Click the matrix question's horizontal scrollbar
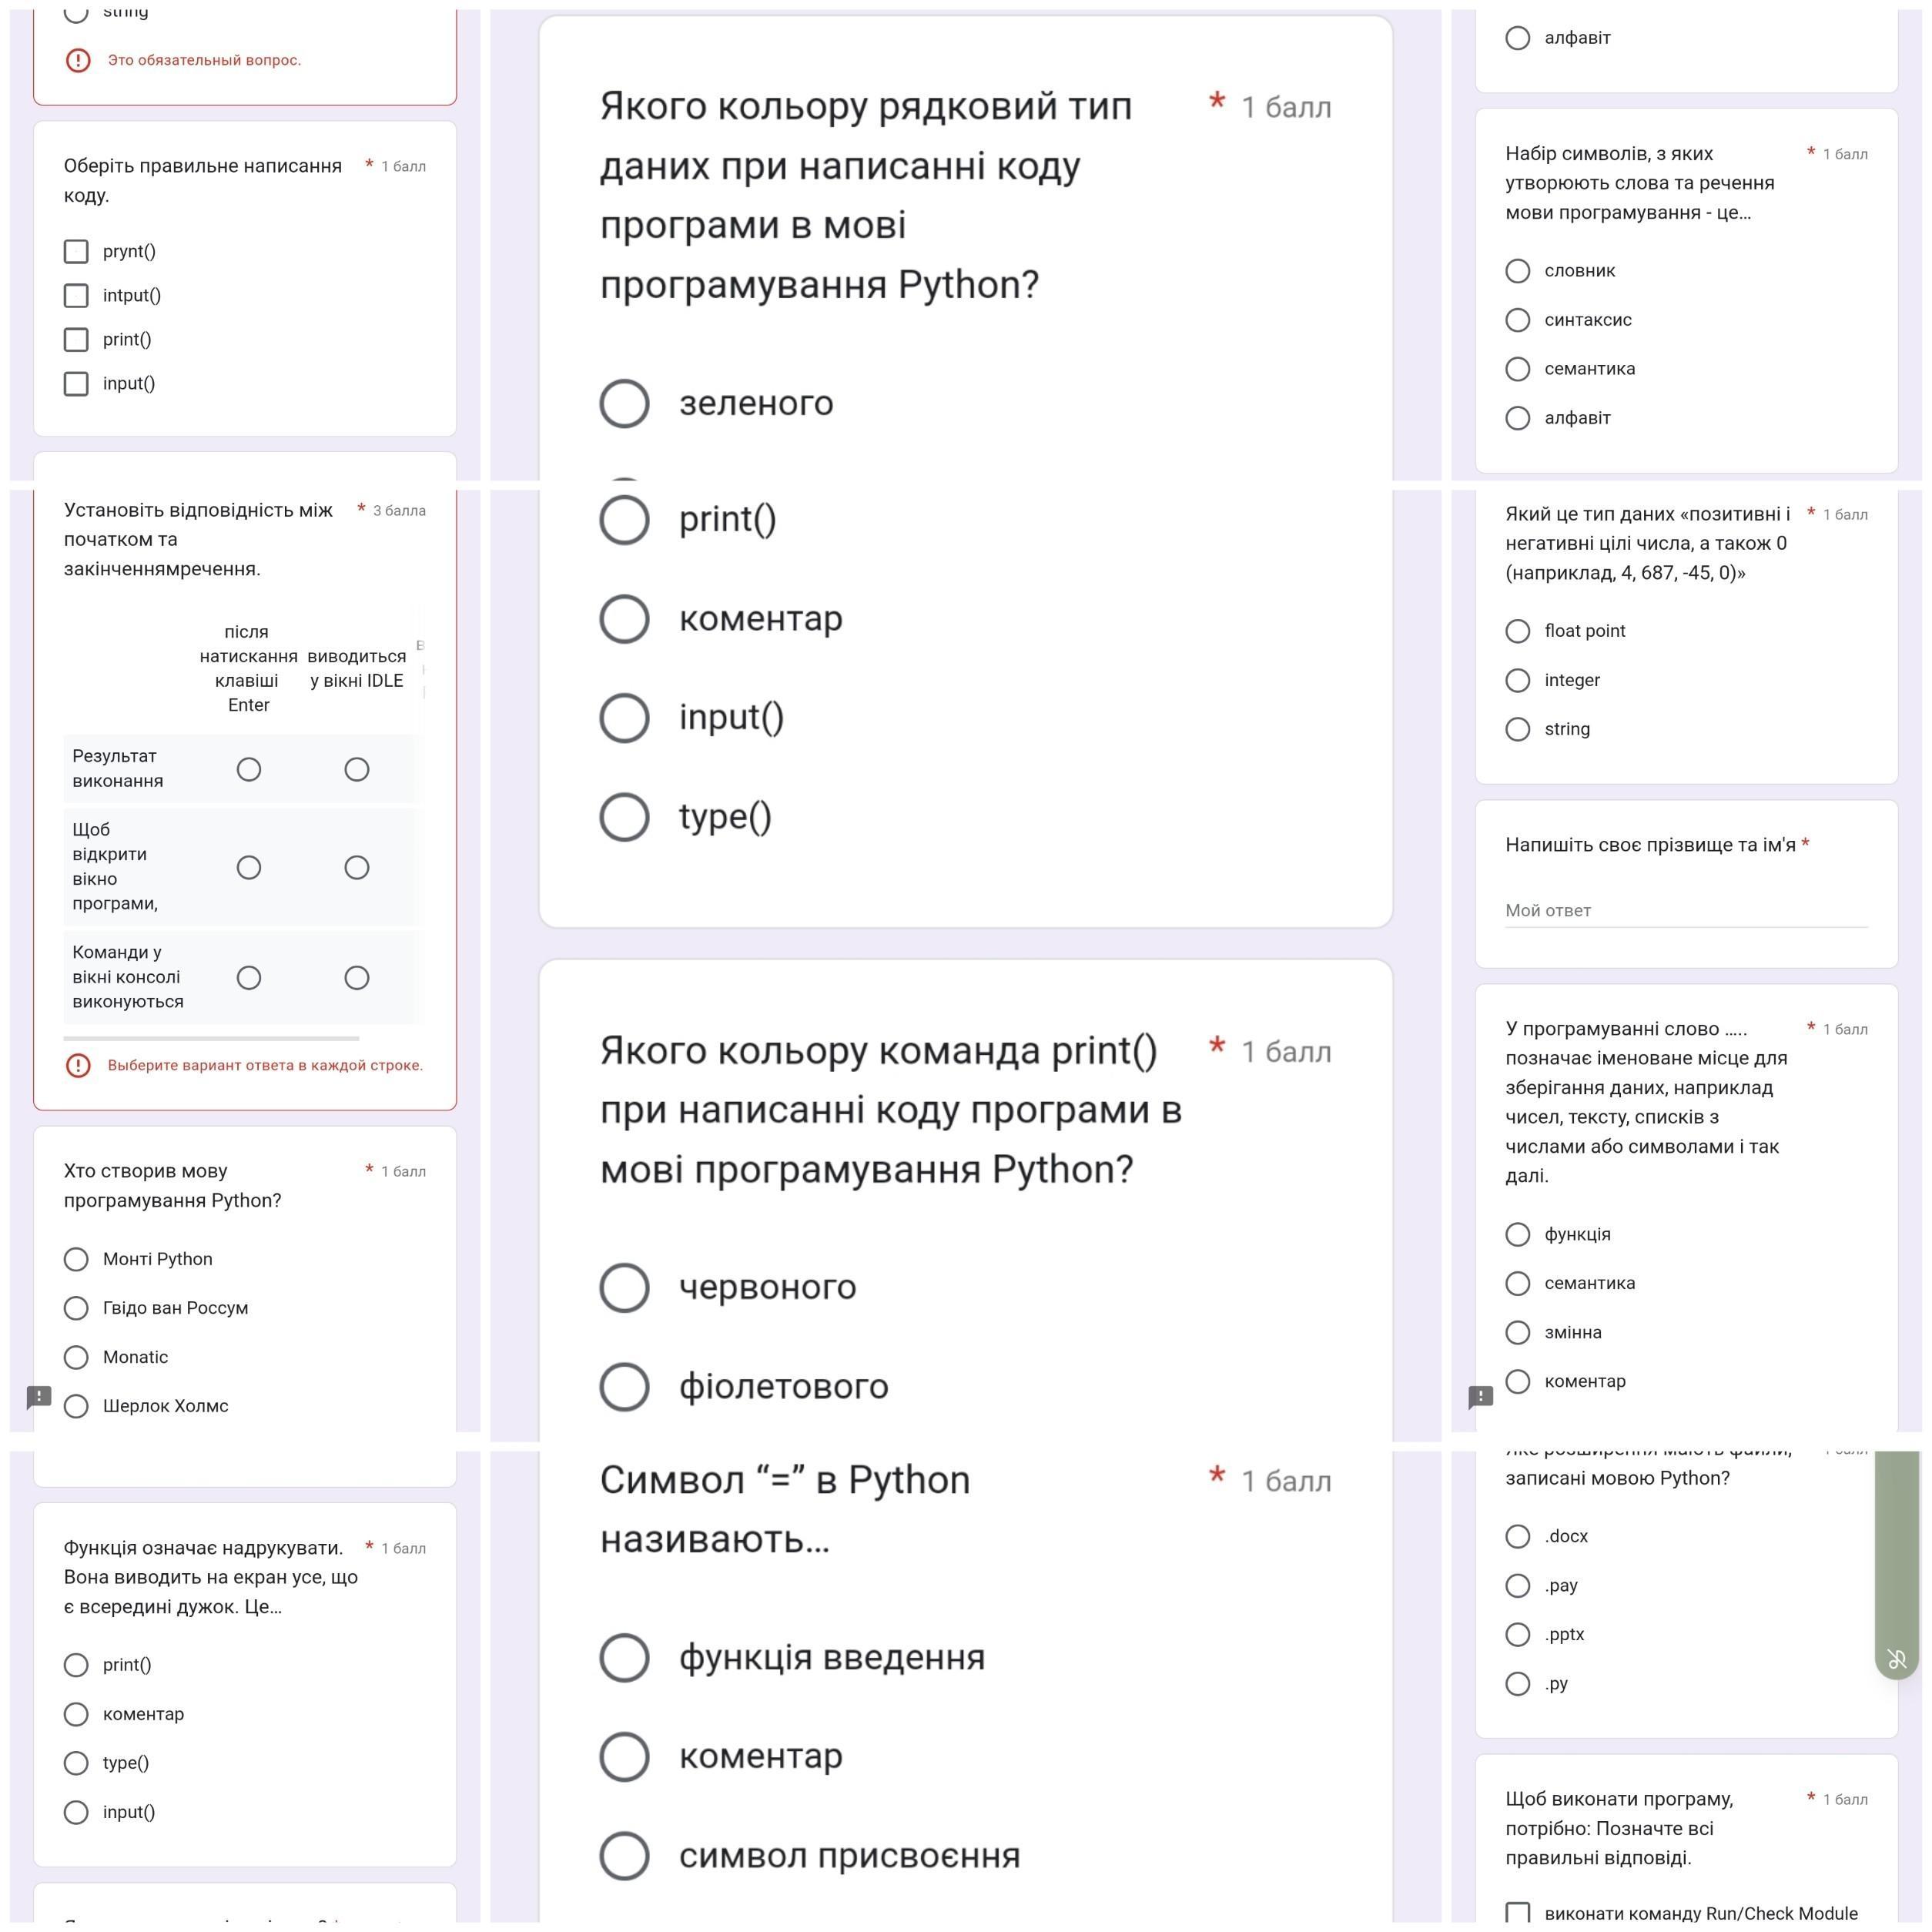1932x1932 pixels. (212, 1038)
